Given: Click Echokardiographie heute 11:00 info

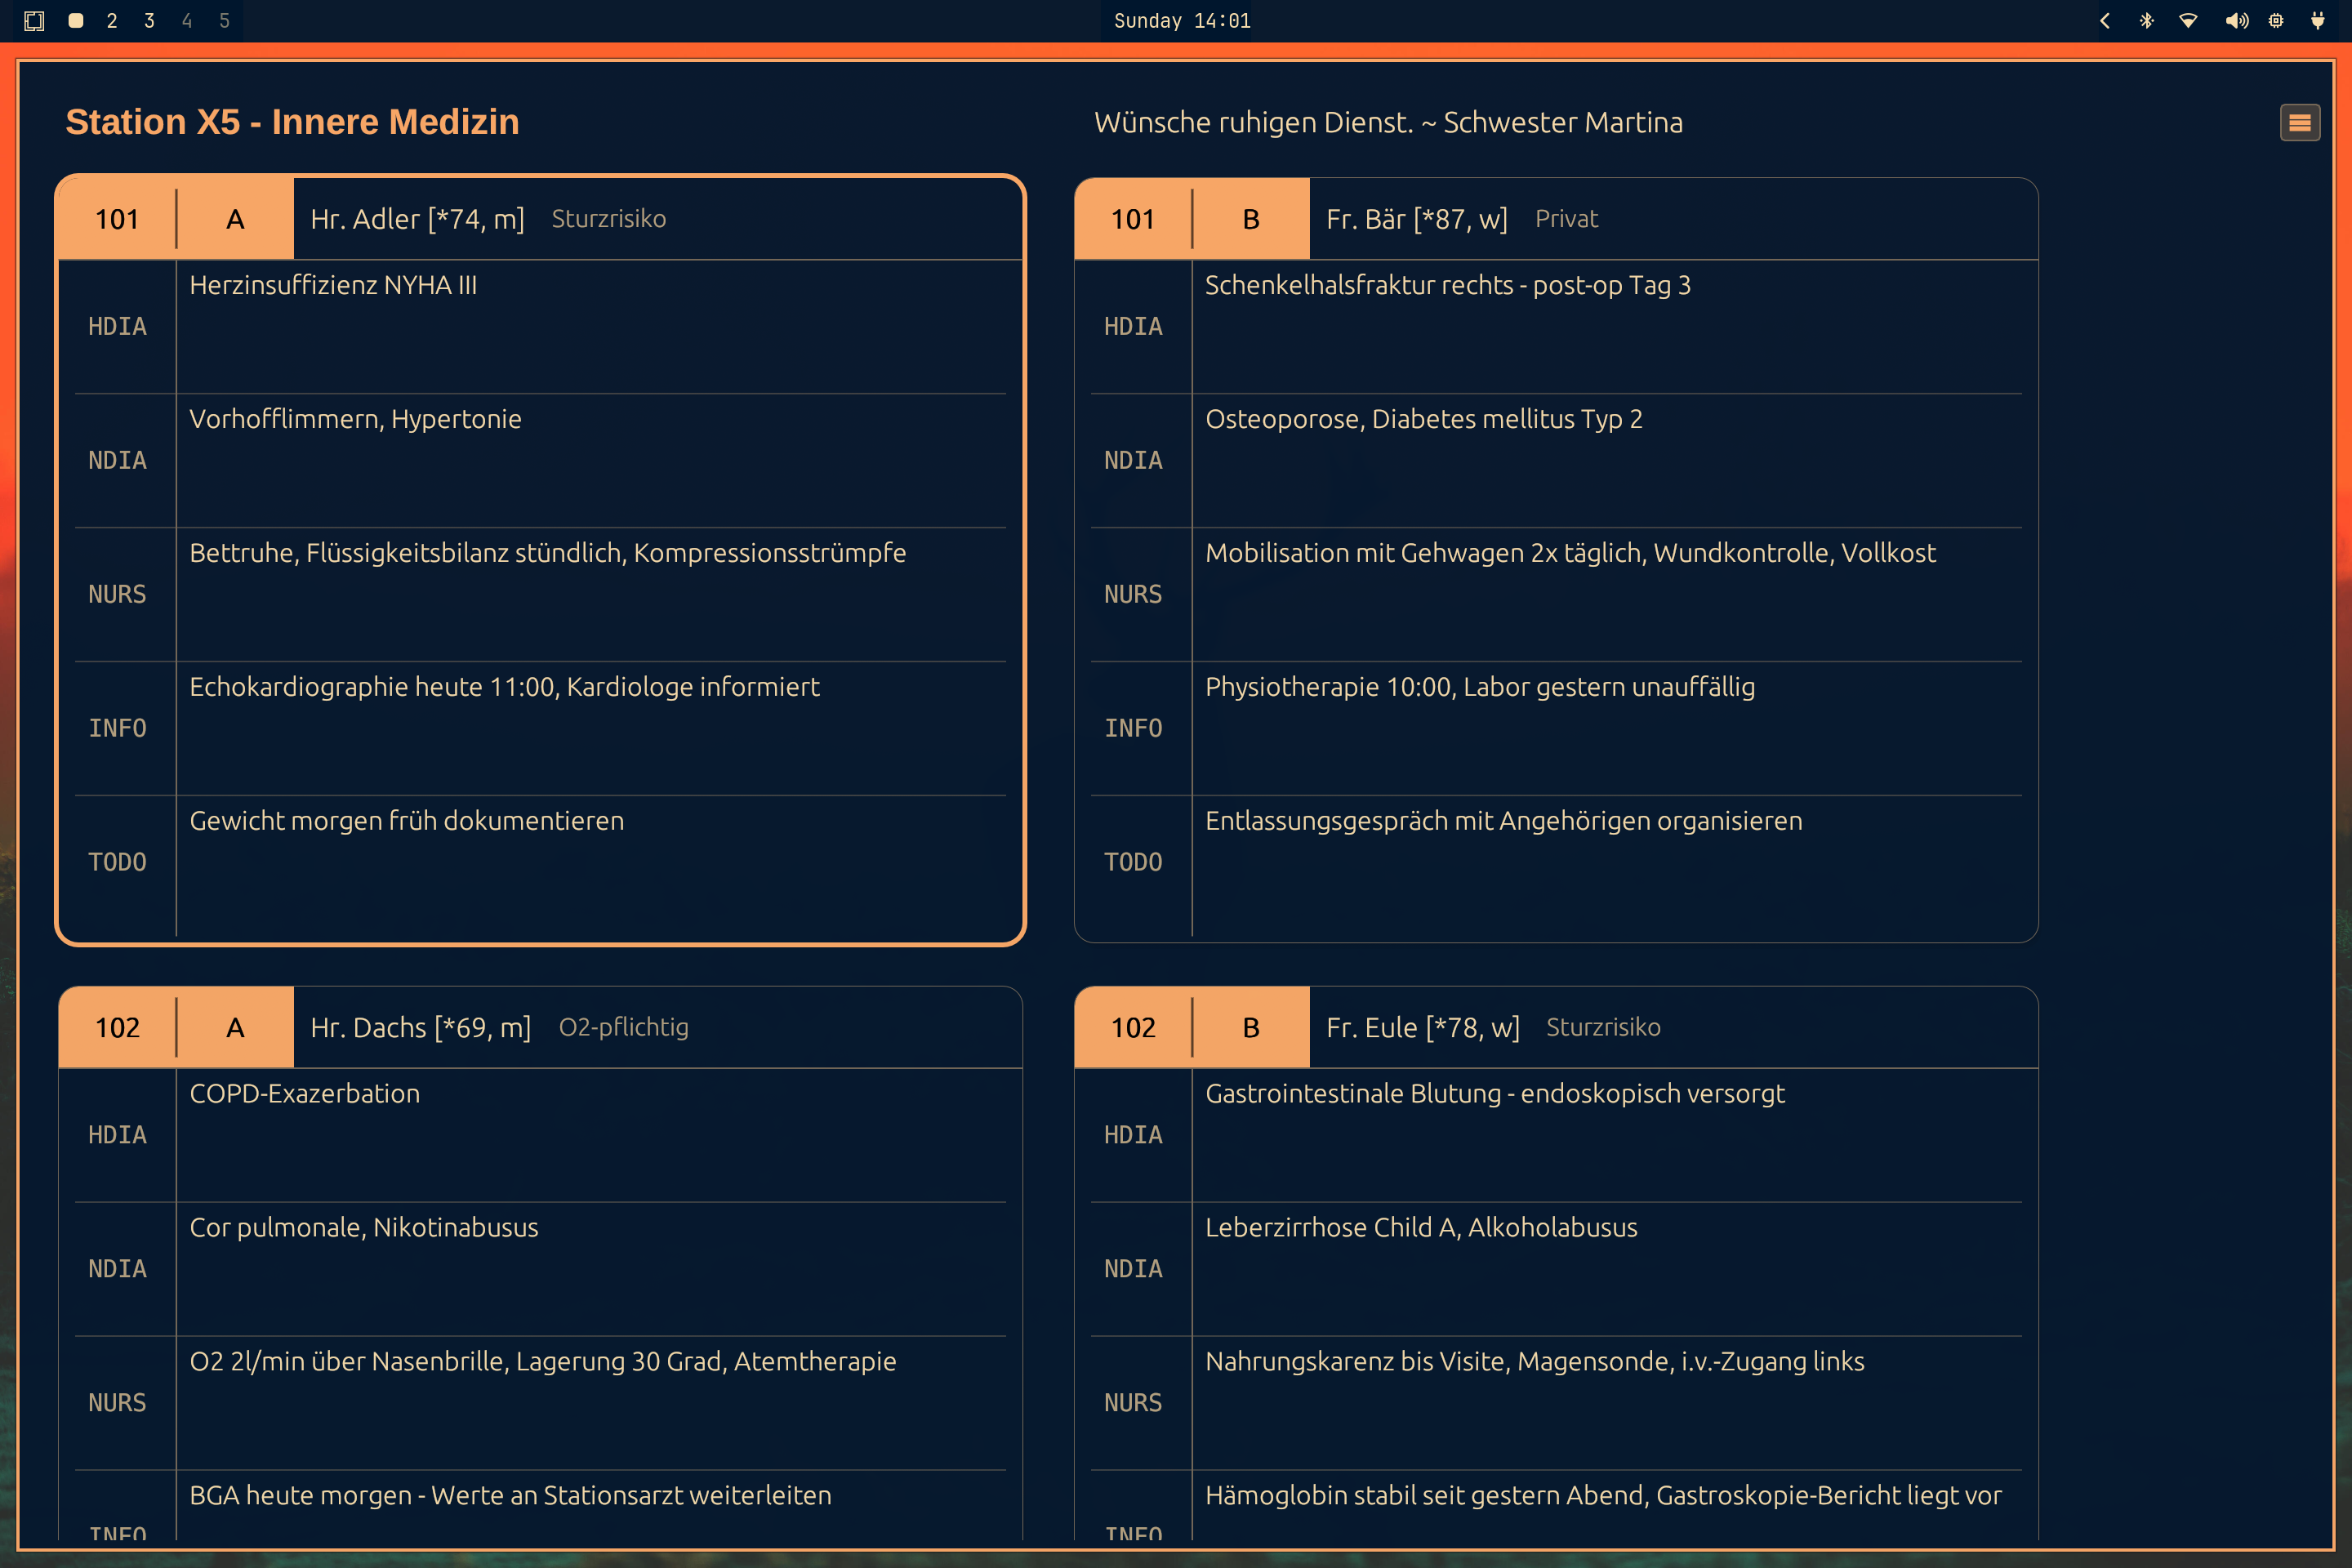Looking at the screenshot, I should tap(504, 687).
